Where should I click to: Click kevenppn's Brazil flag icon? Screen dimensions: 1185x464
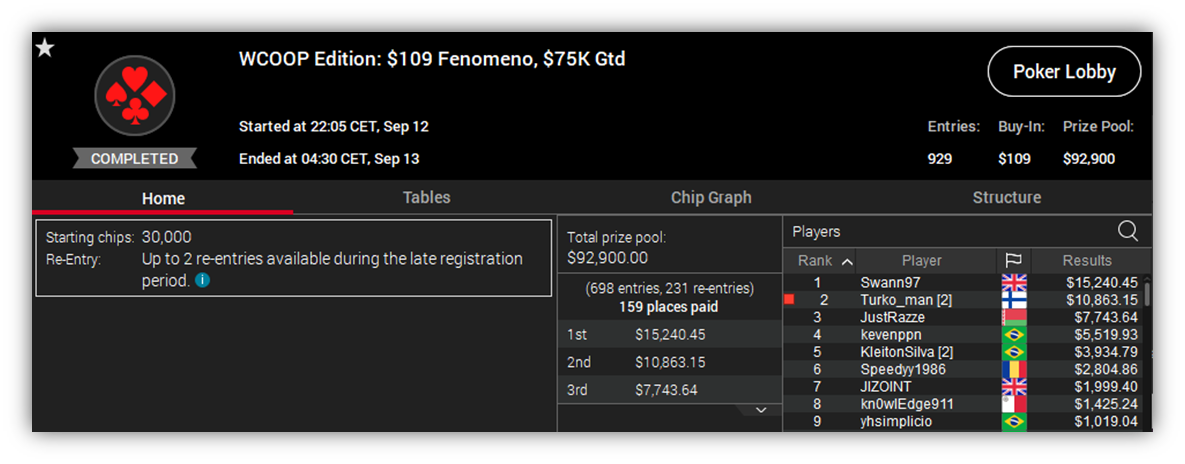(x=1013, y=335)
